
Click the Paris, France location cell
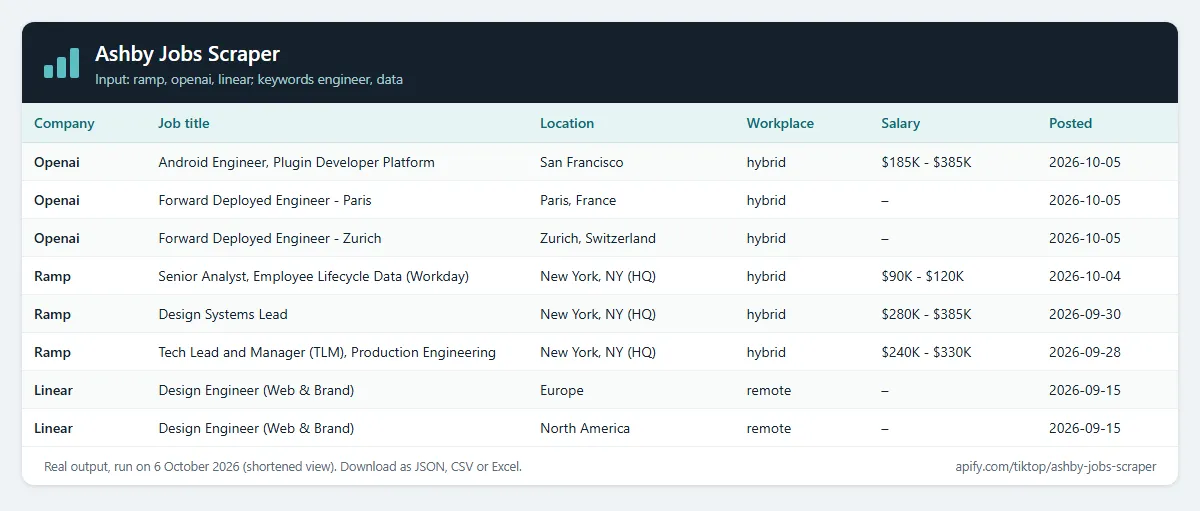pos(578,200)
